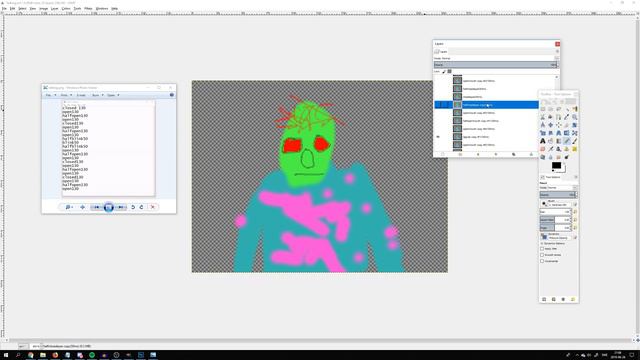Select the Color Picker tool
The height and width of the screenshot is (360, 640).
click(567, 117)
